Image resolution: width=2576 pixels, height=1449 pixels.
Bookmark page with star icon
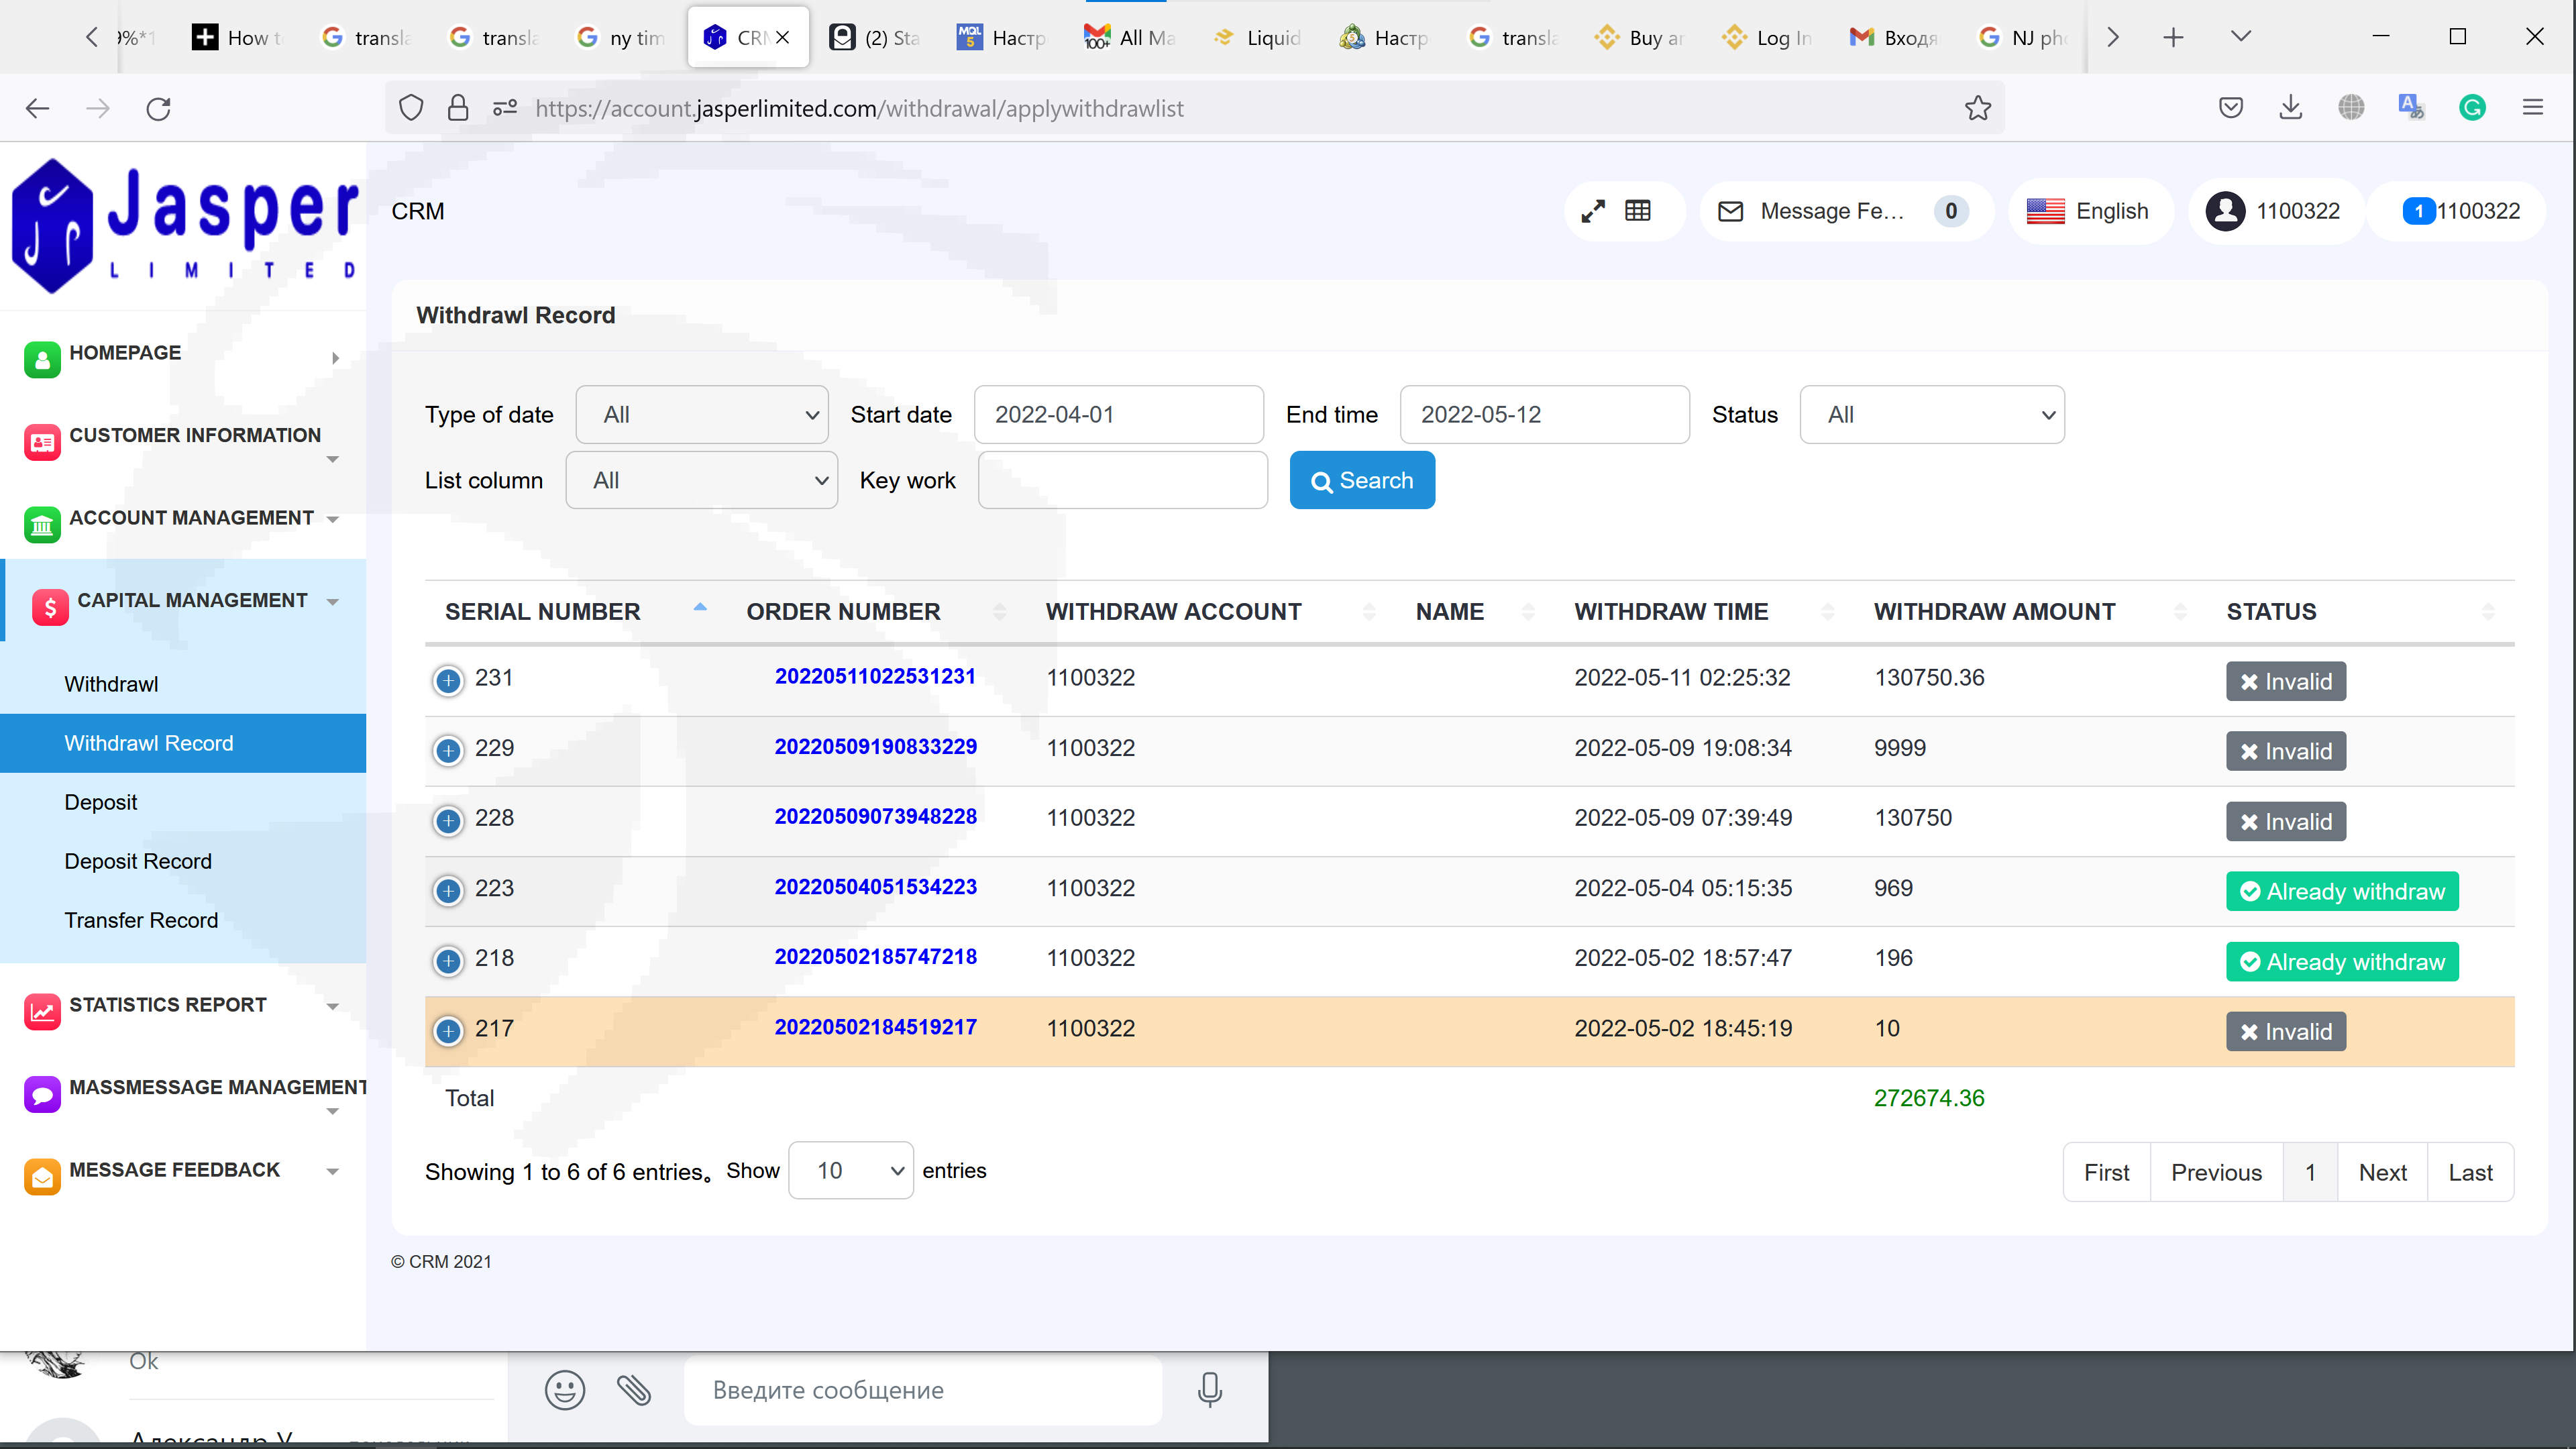(1977, 108)
